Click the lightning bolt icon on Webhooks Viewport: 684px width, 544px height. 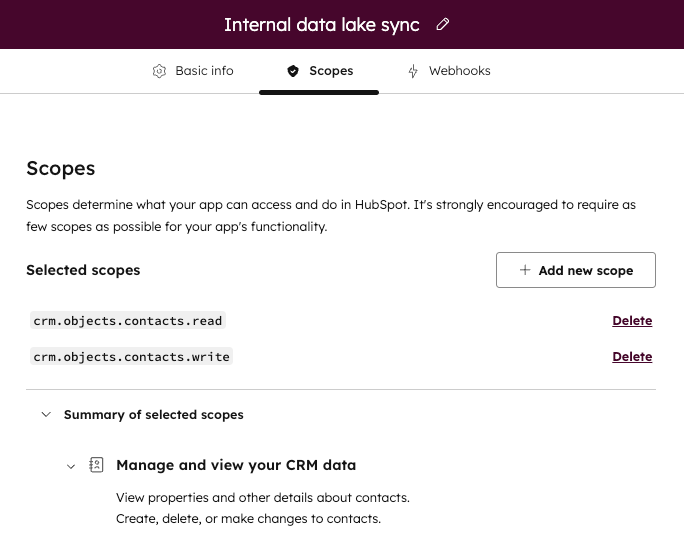point(413,71)
